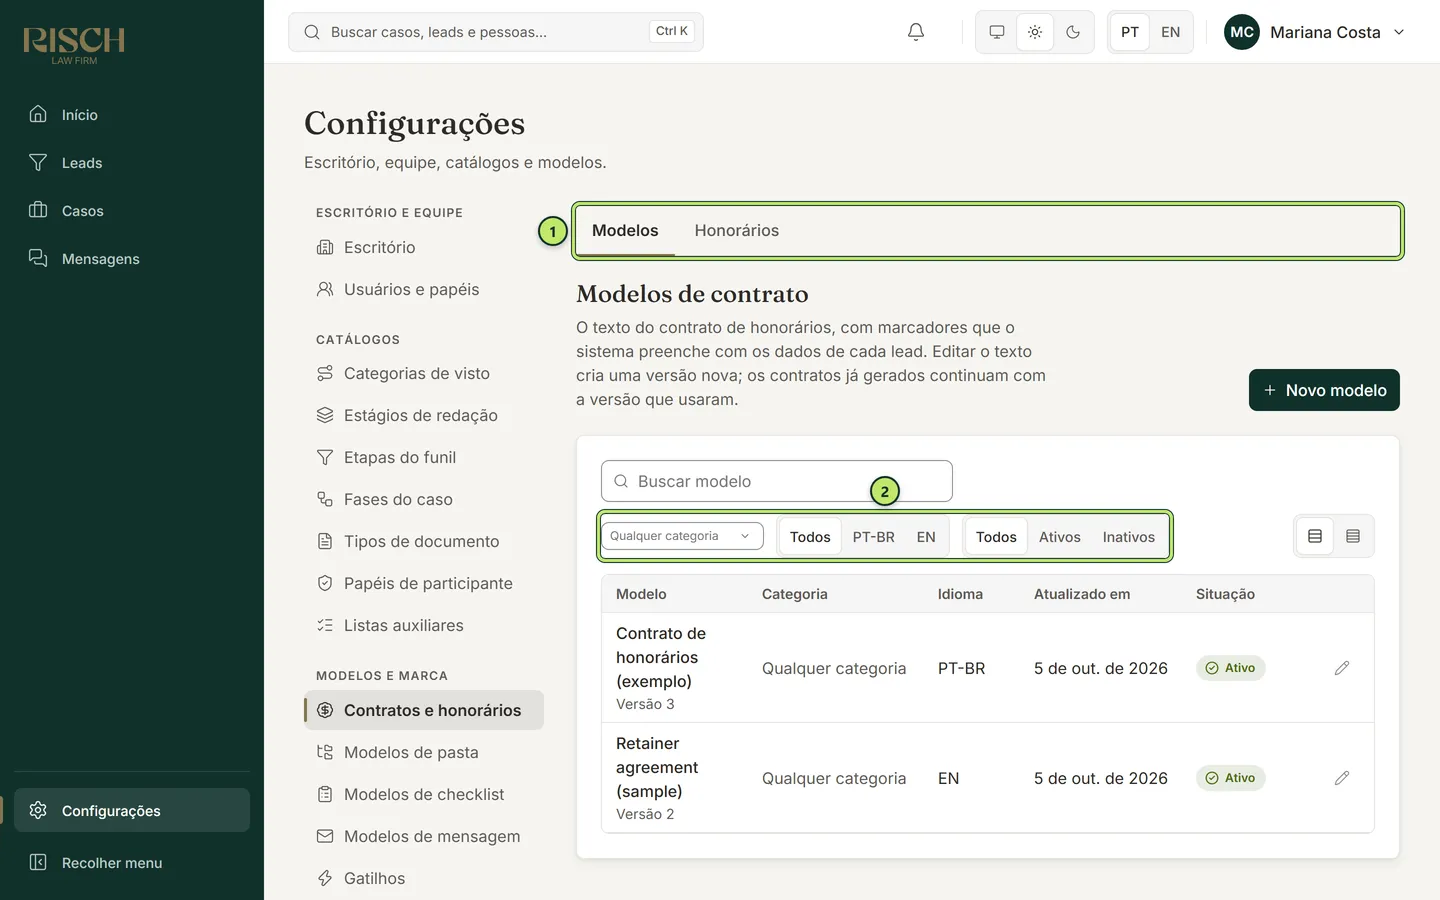Edit Retainer agreement (sample) pencil icon
This screenshot has width=1440, height=900.
[x=1342, y=778]
